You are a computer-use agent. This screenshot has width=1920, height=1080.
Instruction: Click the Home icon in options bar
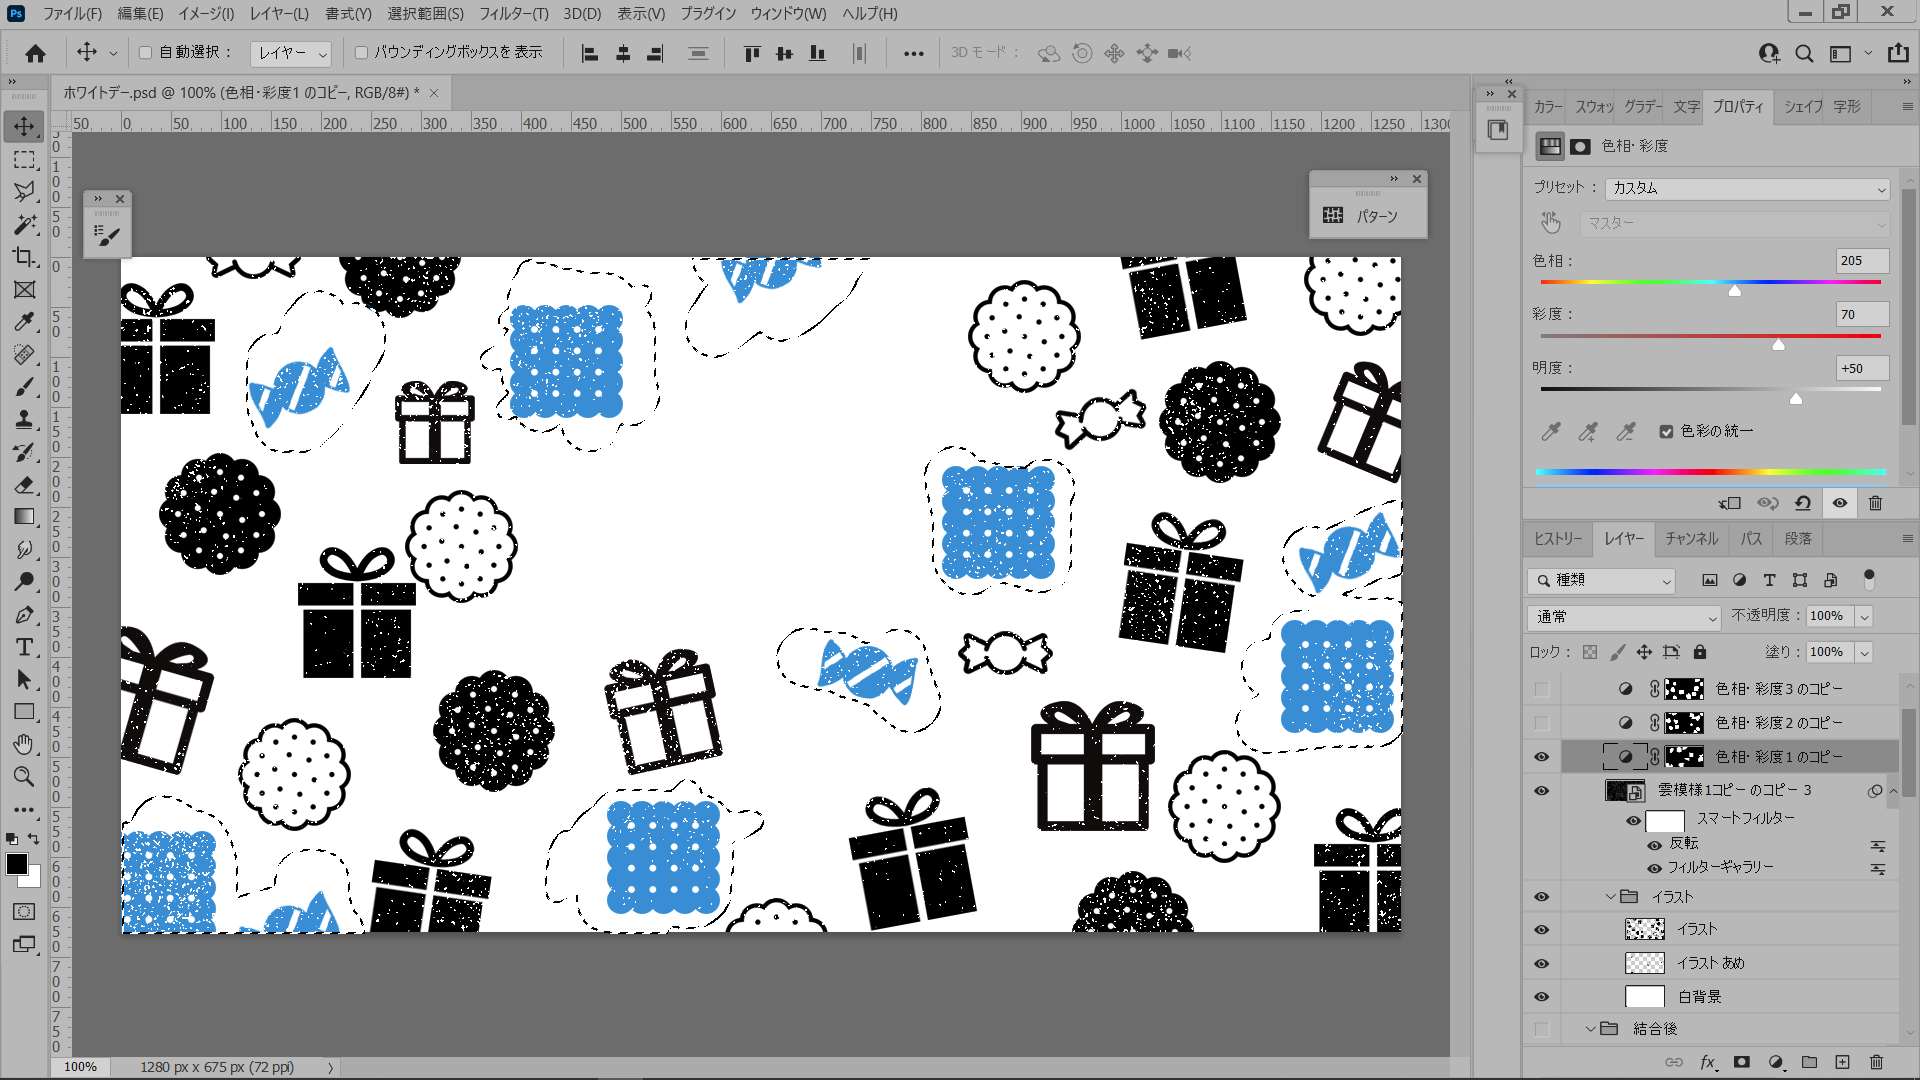click(35, 53)
